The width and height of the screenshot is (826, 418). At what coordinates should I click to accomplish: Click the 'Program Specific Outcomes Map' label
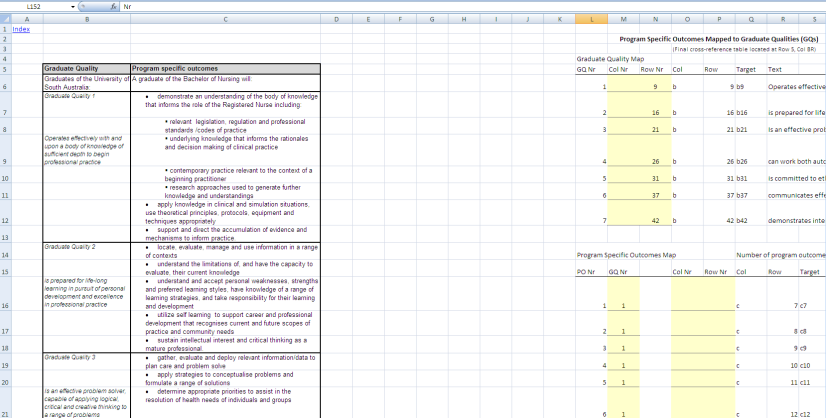(626, 255)
